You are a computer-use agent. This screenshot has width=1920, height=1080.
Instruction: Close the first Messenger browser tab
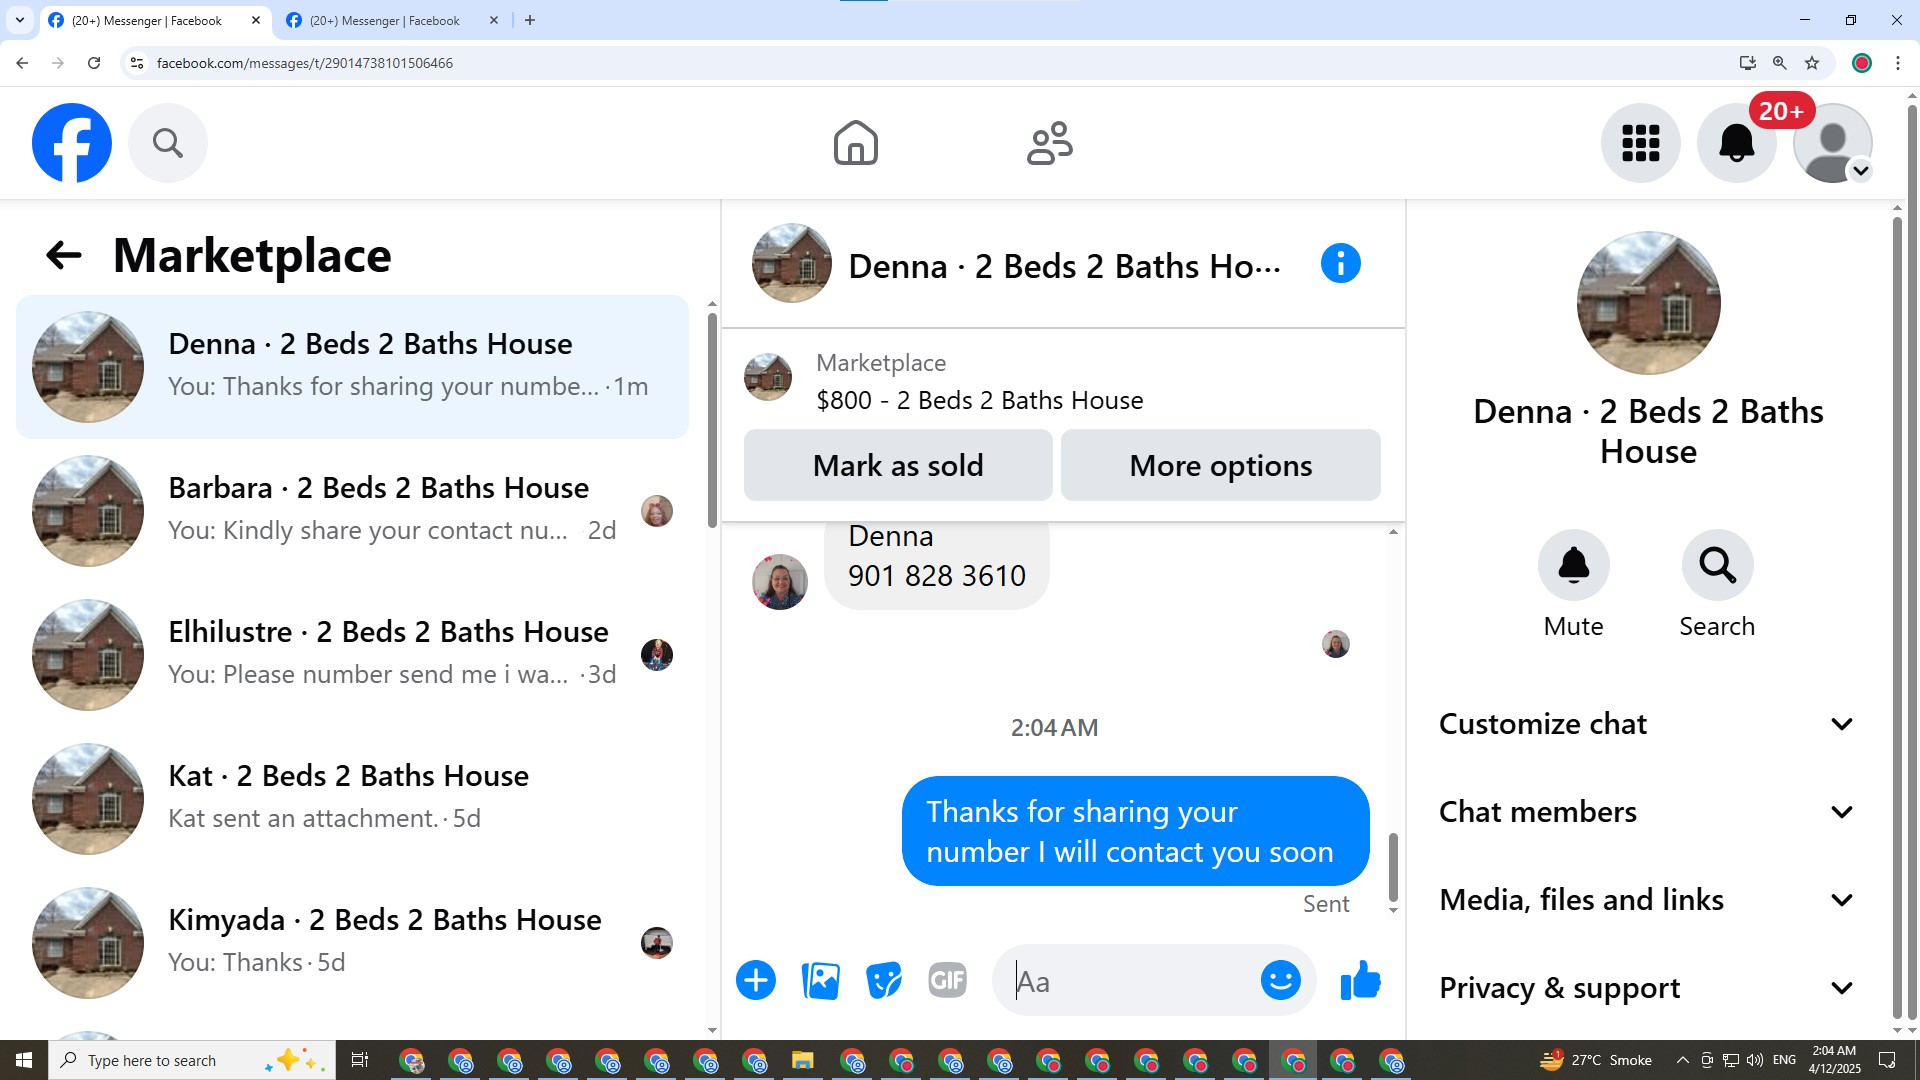(256, 20)
